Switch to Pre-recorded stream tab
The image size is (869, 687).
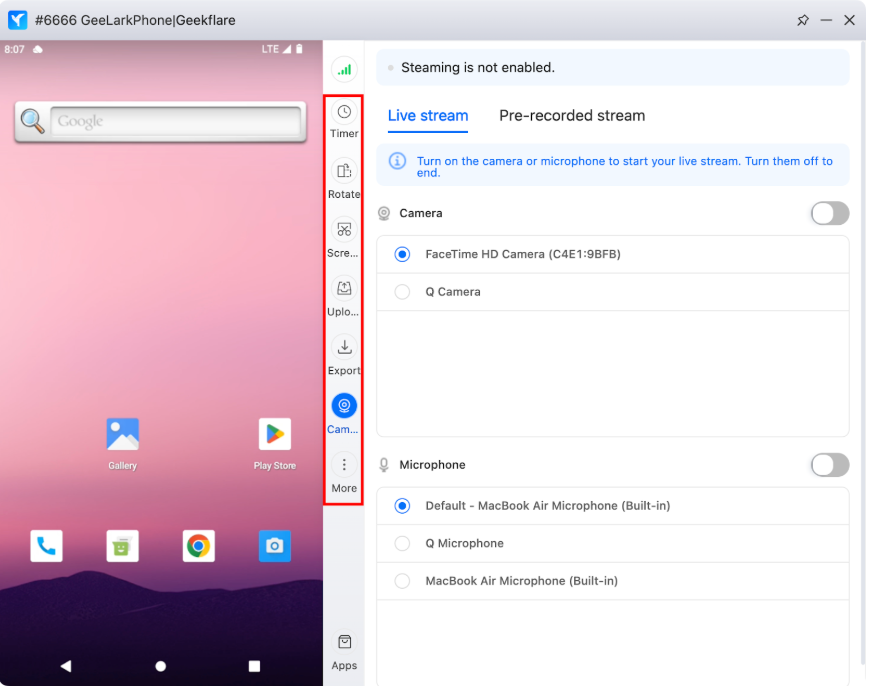[x=572, y=116]
